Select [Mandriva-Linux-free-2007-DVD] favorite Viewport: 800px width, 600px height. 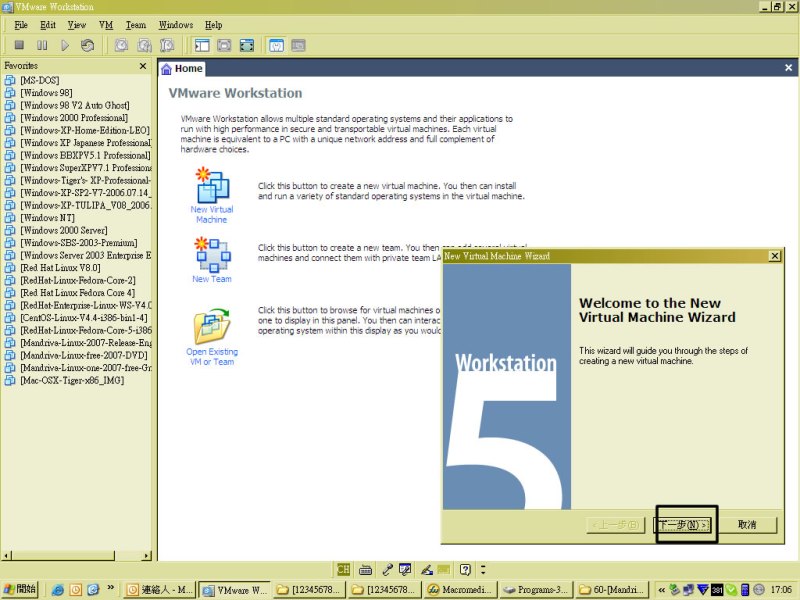click(x=84, y=355)
